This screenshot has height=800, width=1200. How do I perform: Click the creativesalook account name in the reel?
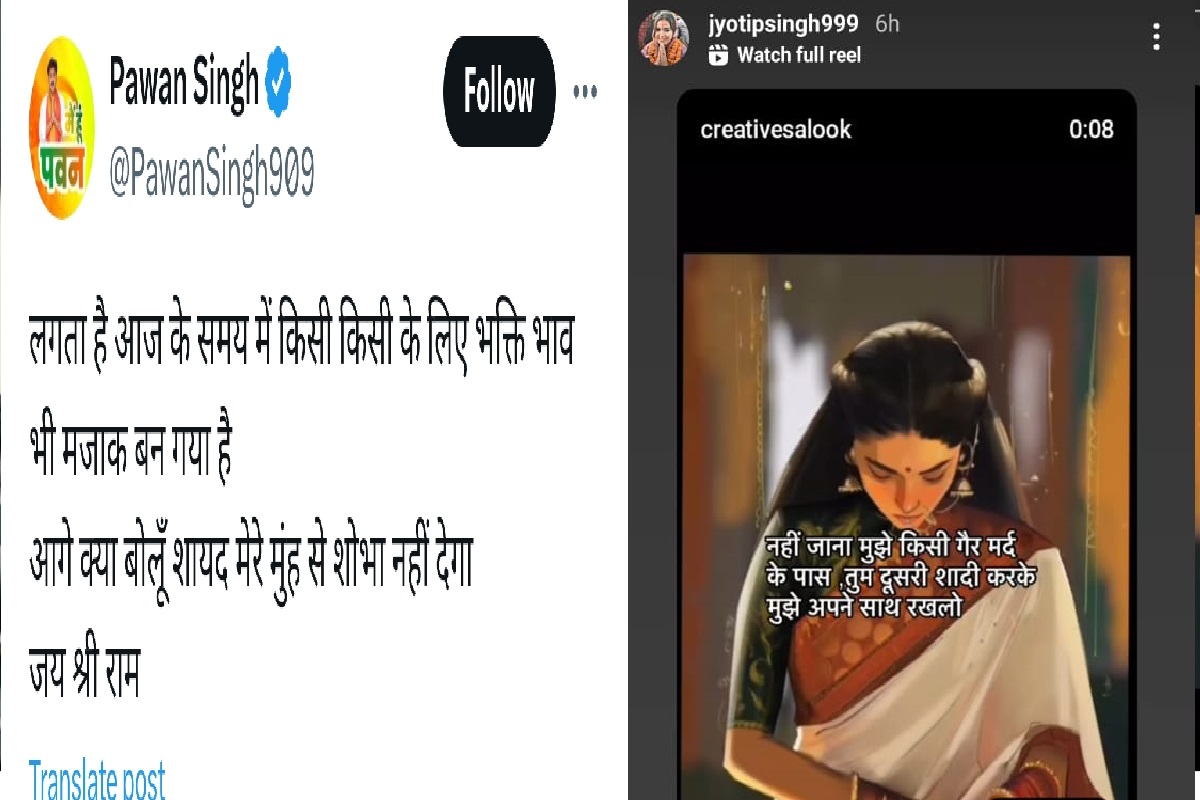click(x=776, y=129)
